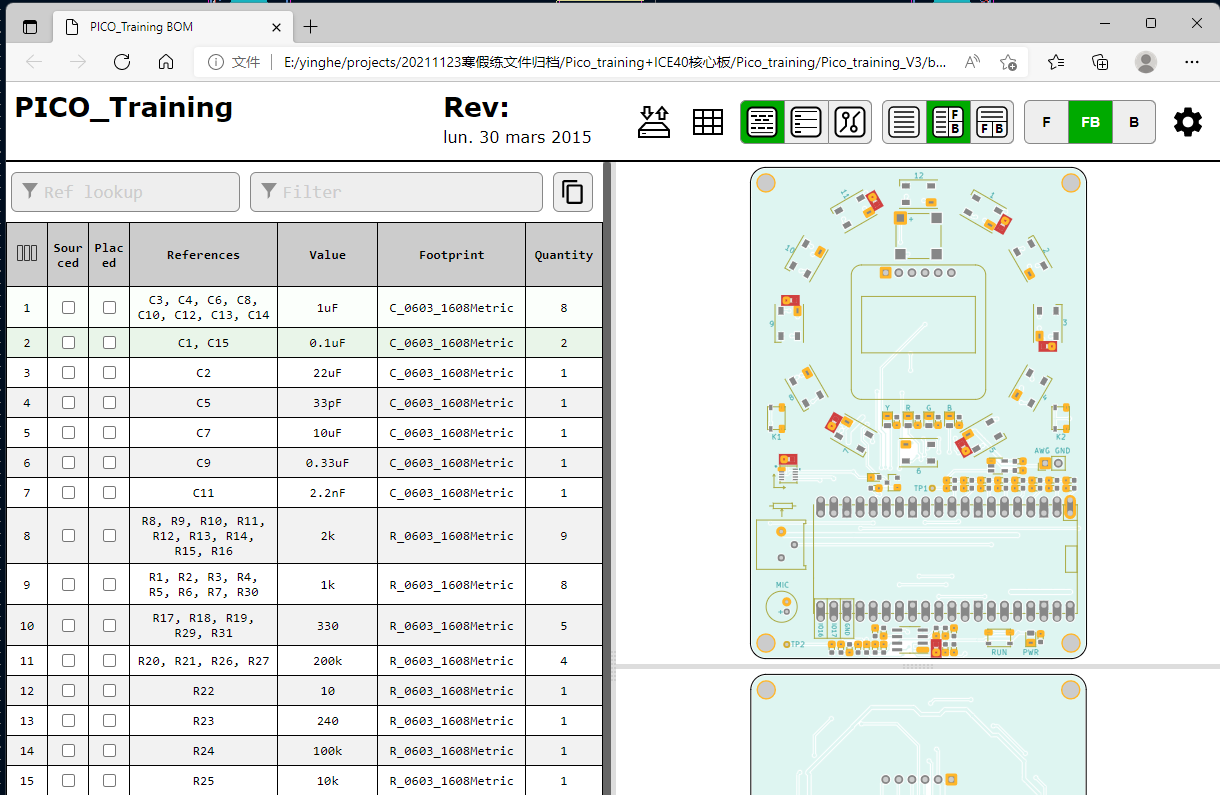Focus the Filter input field
The image size is (1220, 795).
coord(396,192)
